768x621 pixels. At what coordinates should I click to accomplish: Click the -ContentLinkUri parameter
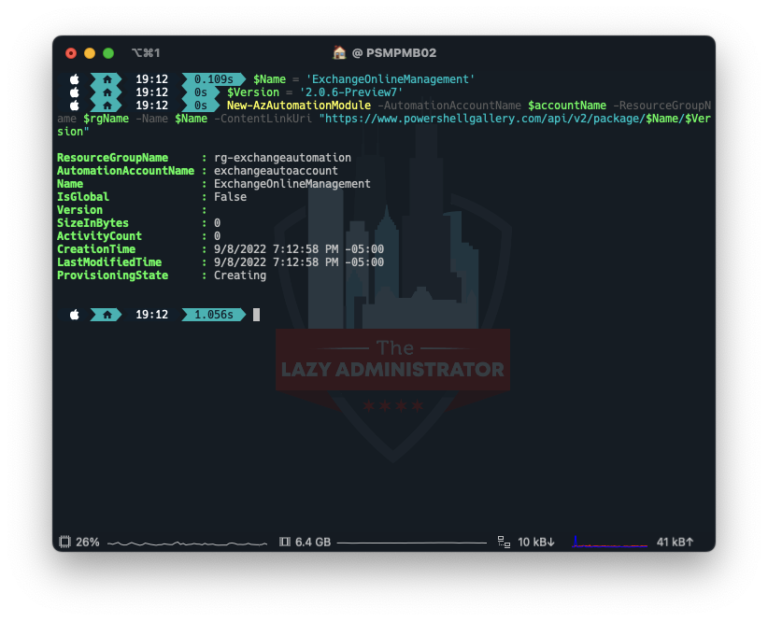(263, 119)
